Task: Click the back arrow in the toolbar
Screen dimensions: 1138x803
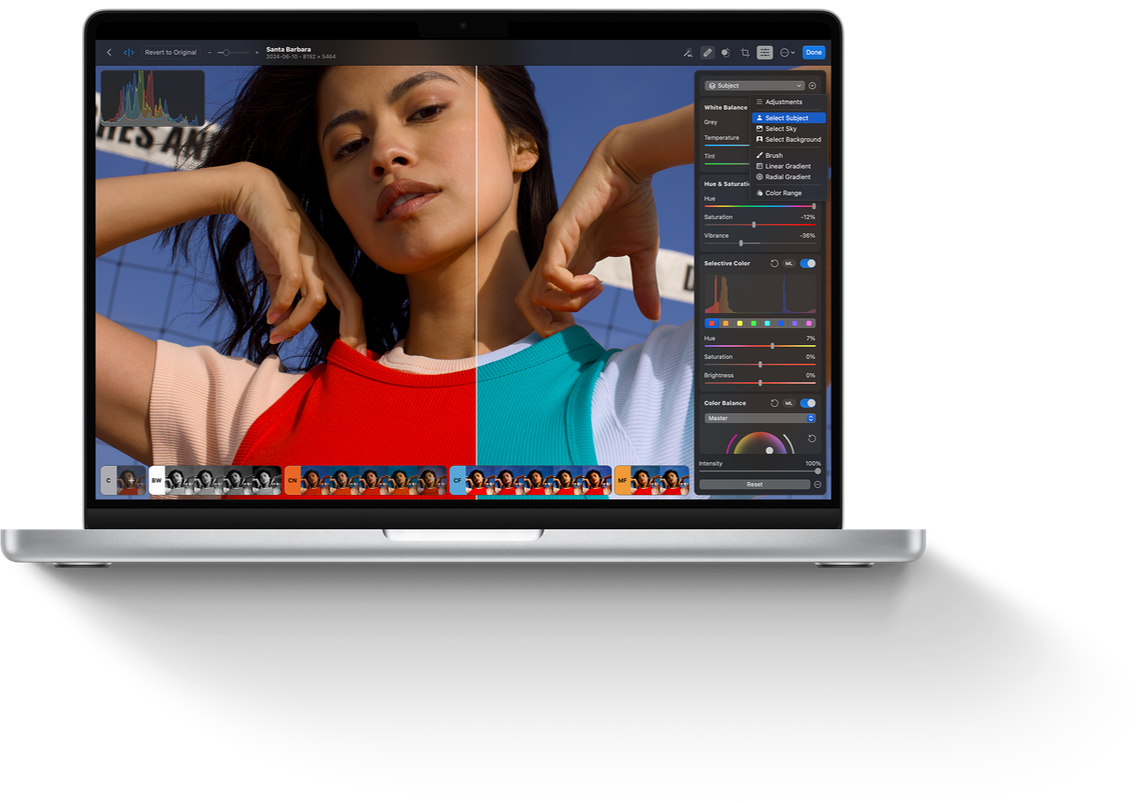Action: 109,52
